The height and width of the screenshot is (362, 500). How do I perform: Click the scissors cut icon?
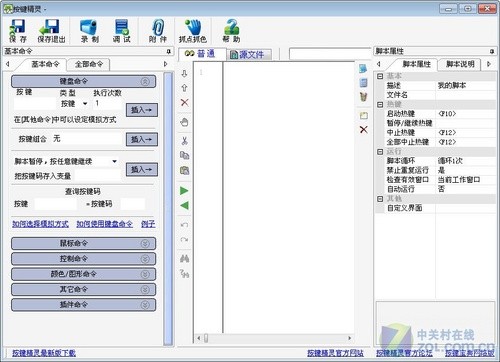coord(184,141)
